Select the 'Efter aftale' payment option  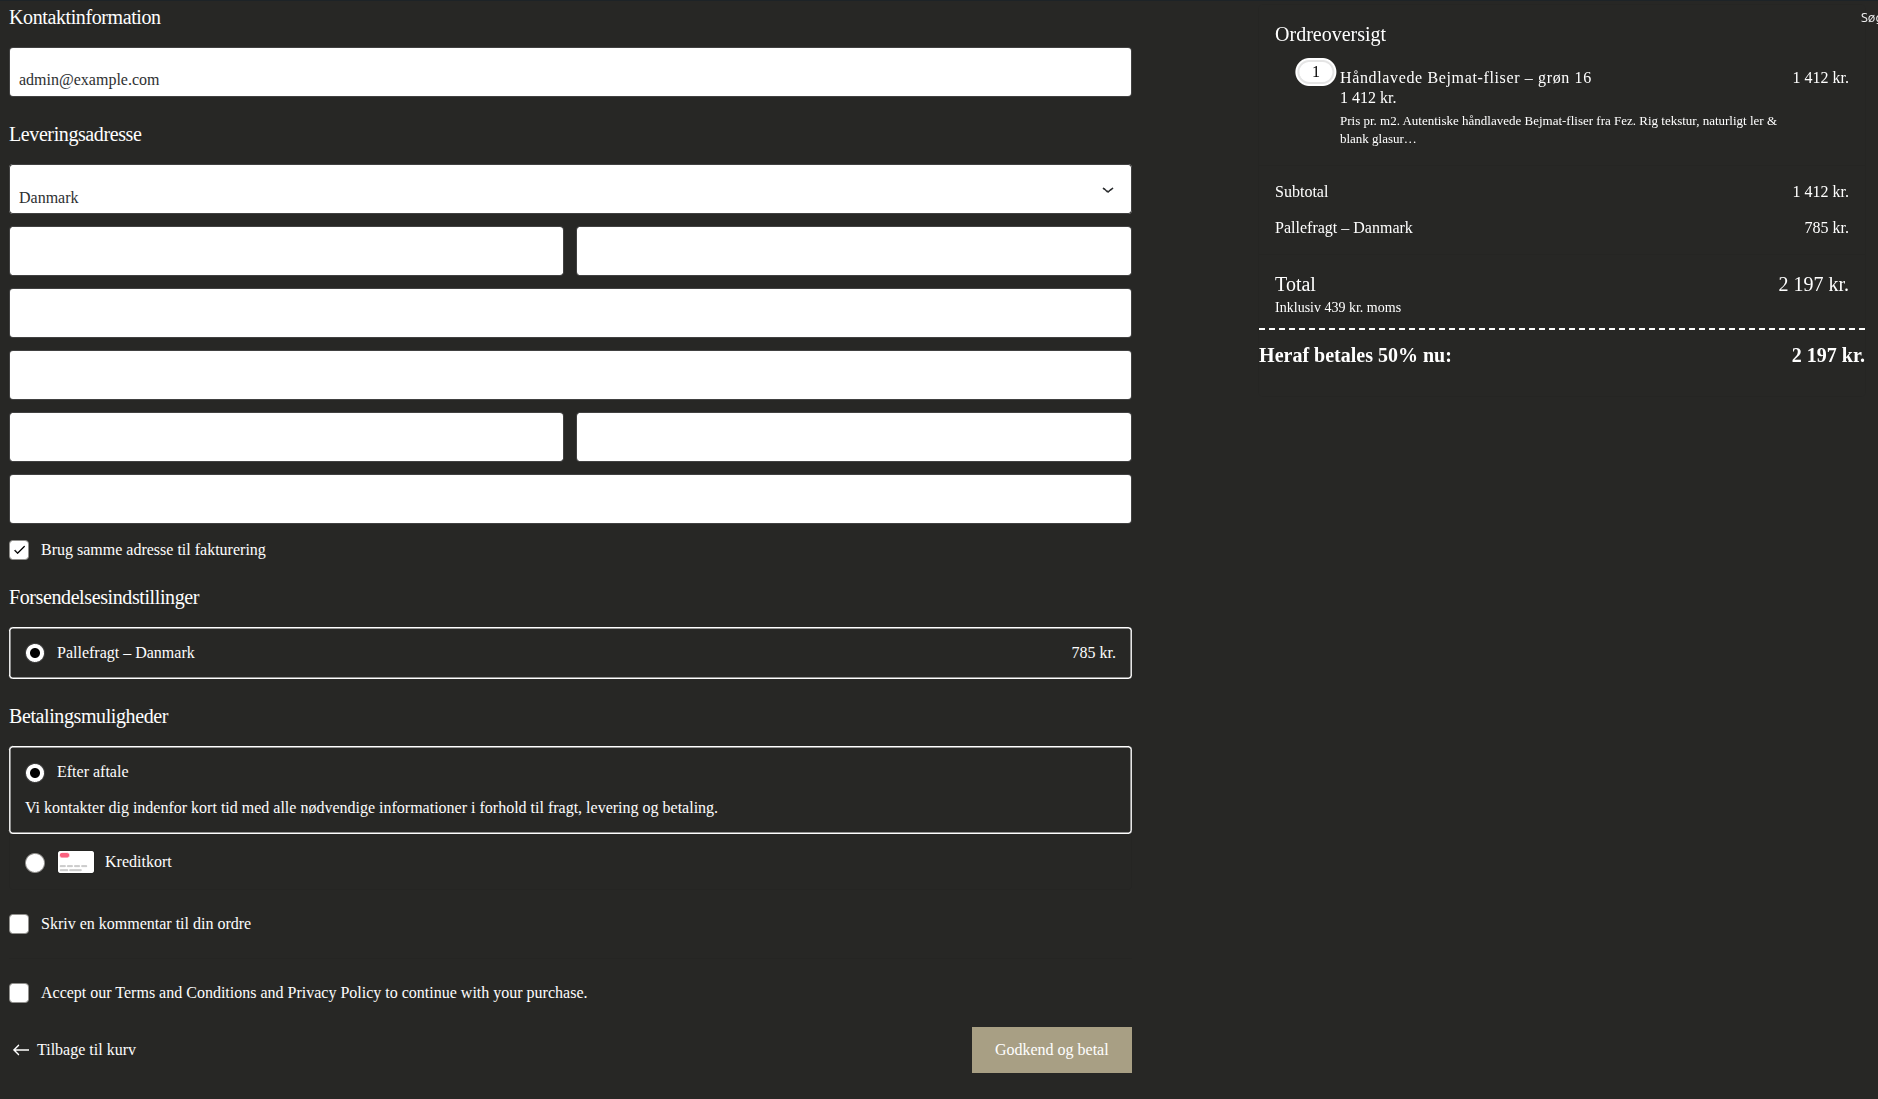click(35, 773)
